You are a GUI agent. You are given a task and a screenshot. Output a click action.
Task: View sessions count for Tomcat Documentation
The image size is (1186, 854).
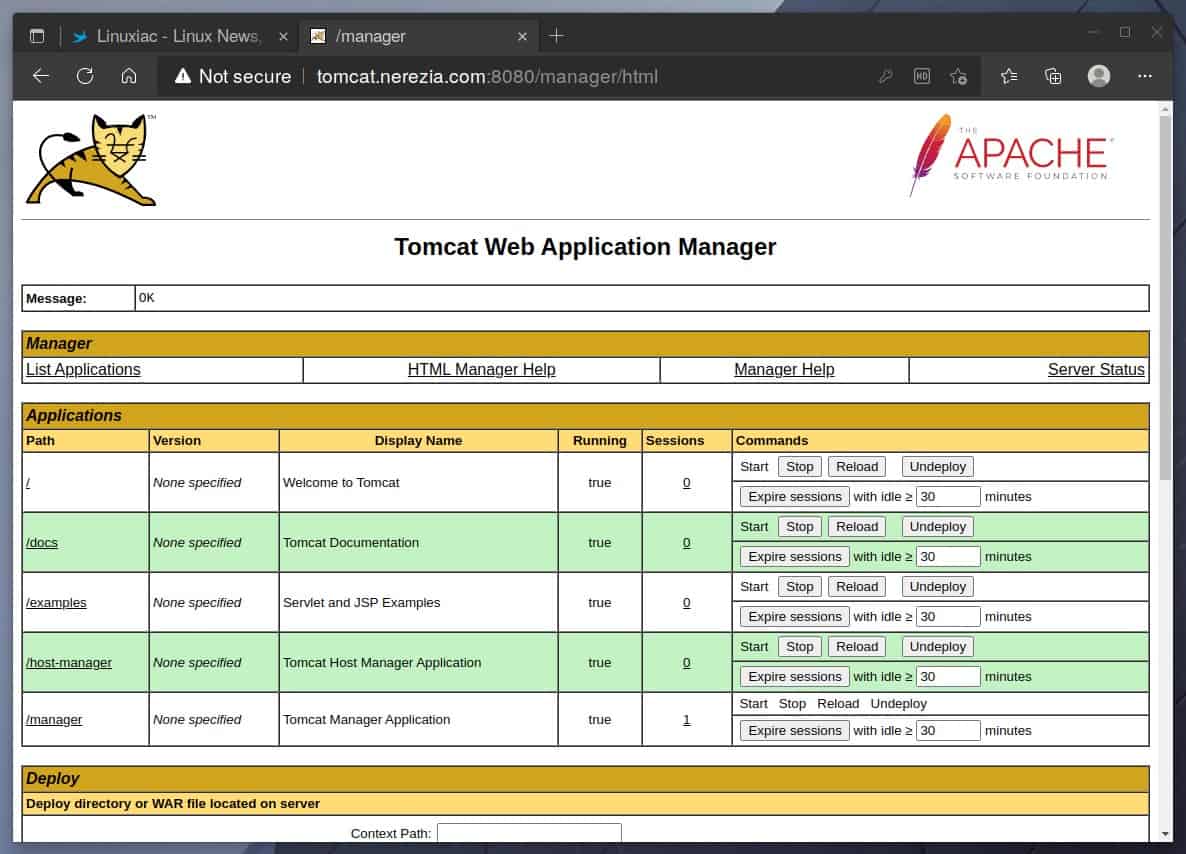(686, 542)
